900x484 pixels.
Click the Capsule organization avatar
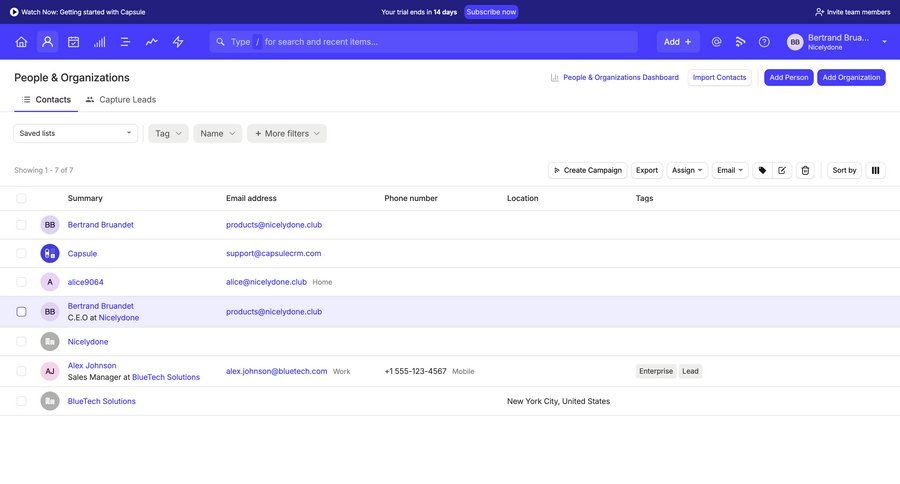tap(50, 253)
